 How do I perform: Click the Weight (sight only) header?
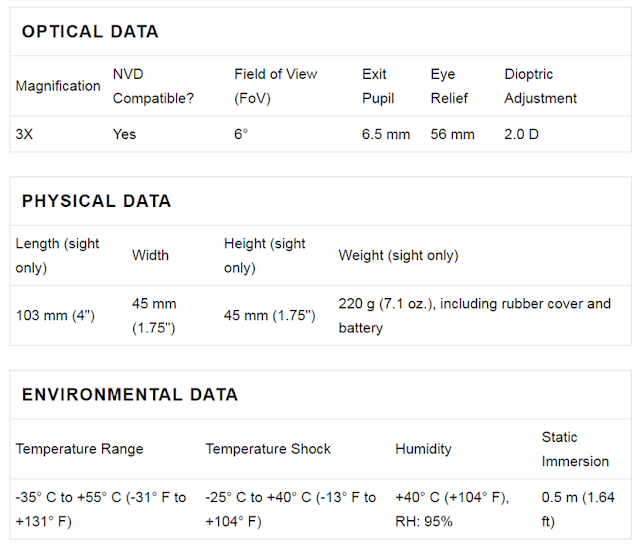click(398, 255)
